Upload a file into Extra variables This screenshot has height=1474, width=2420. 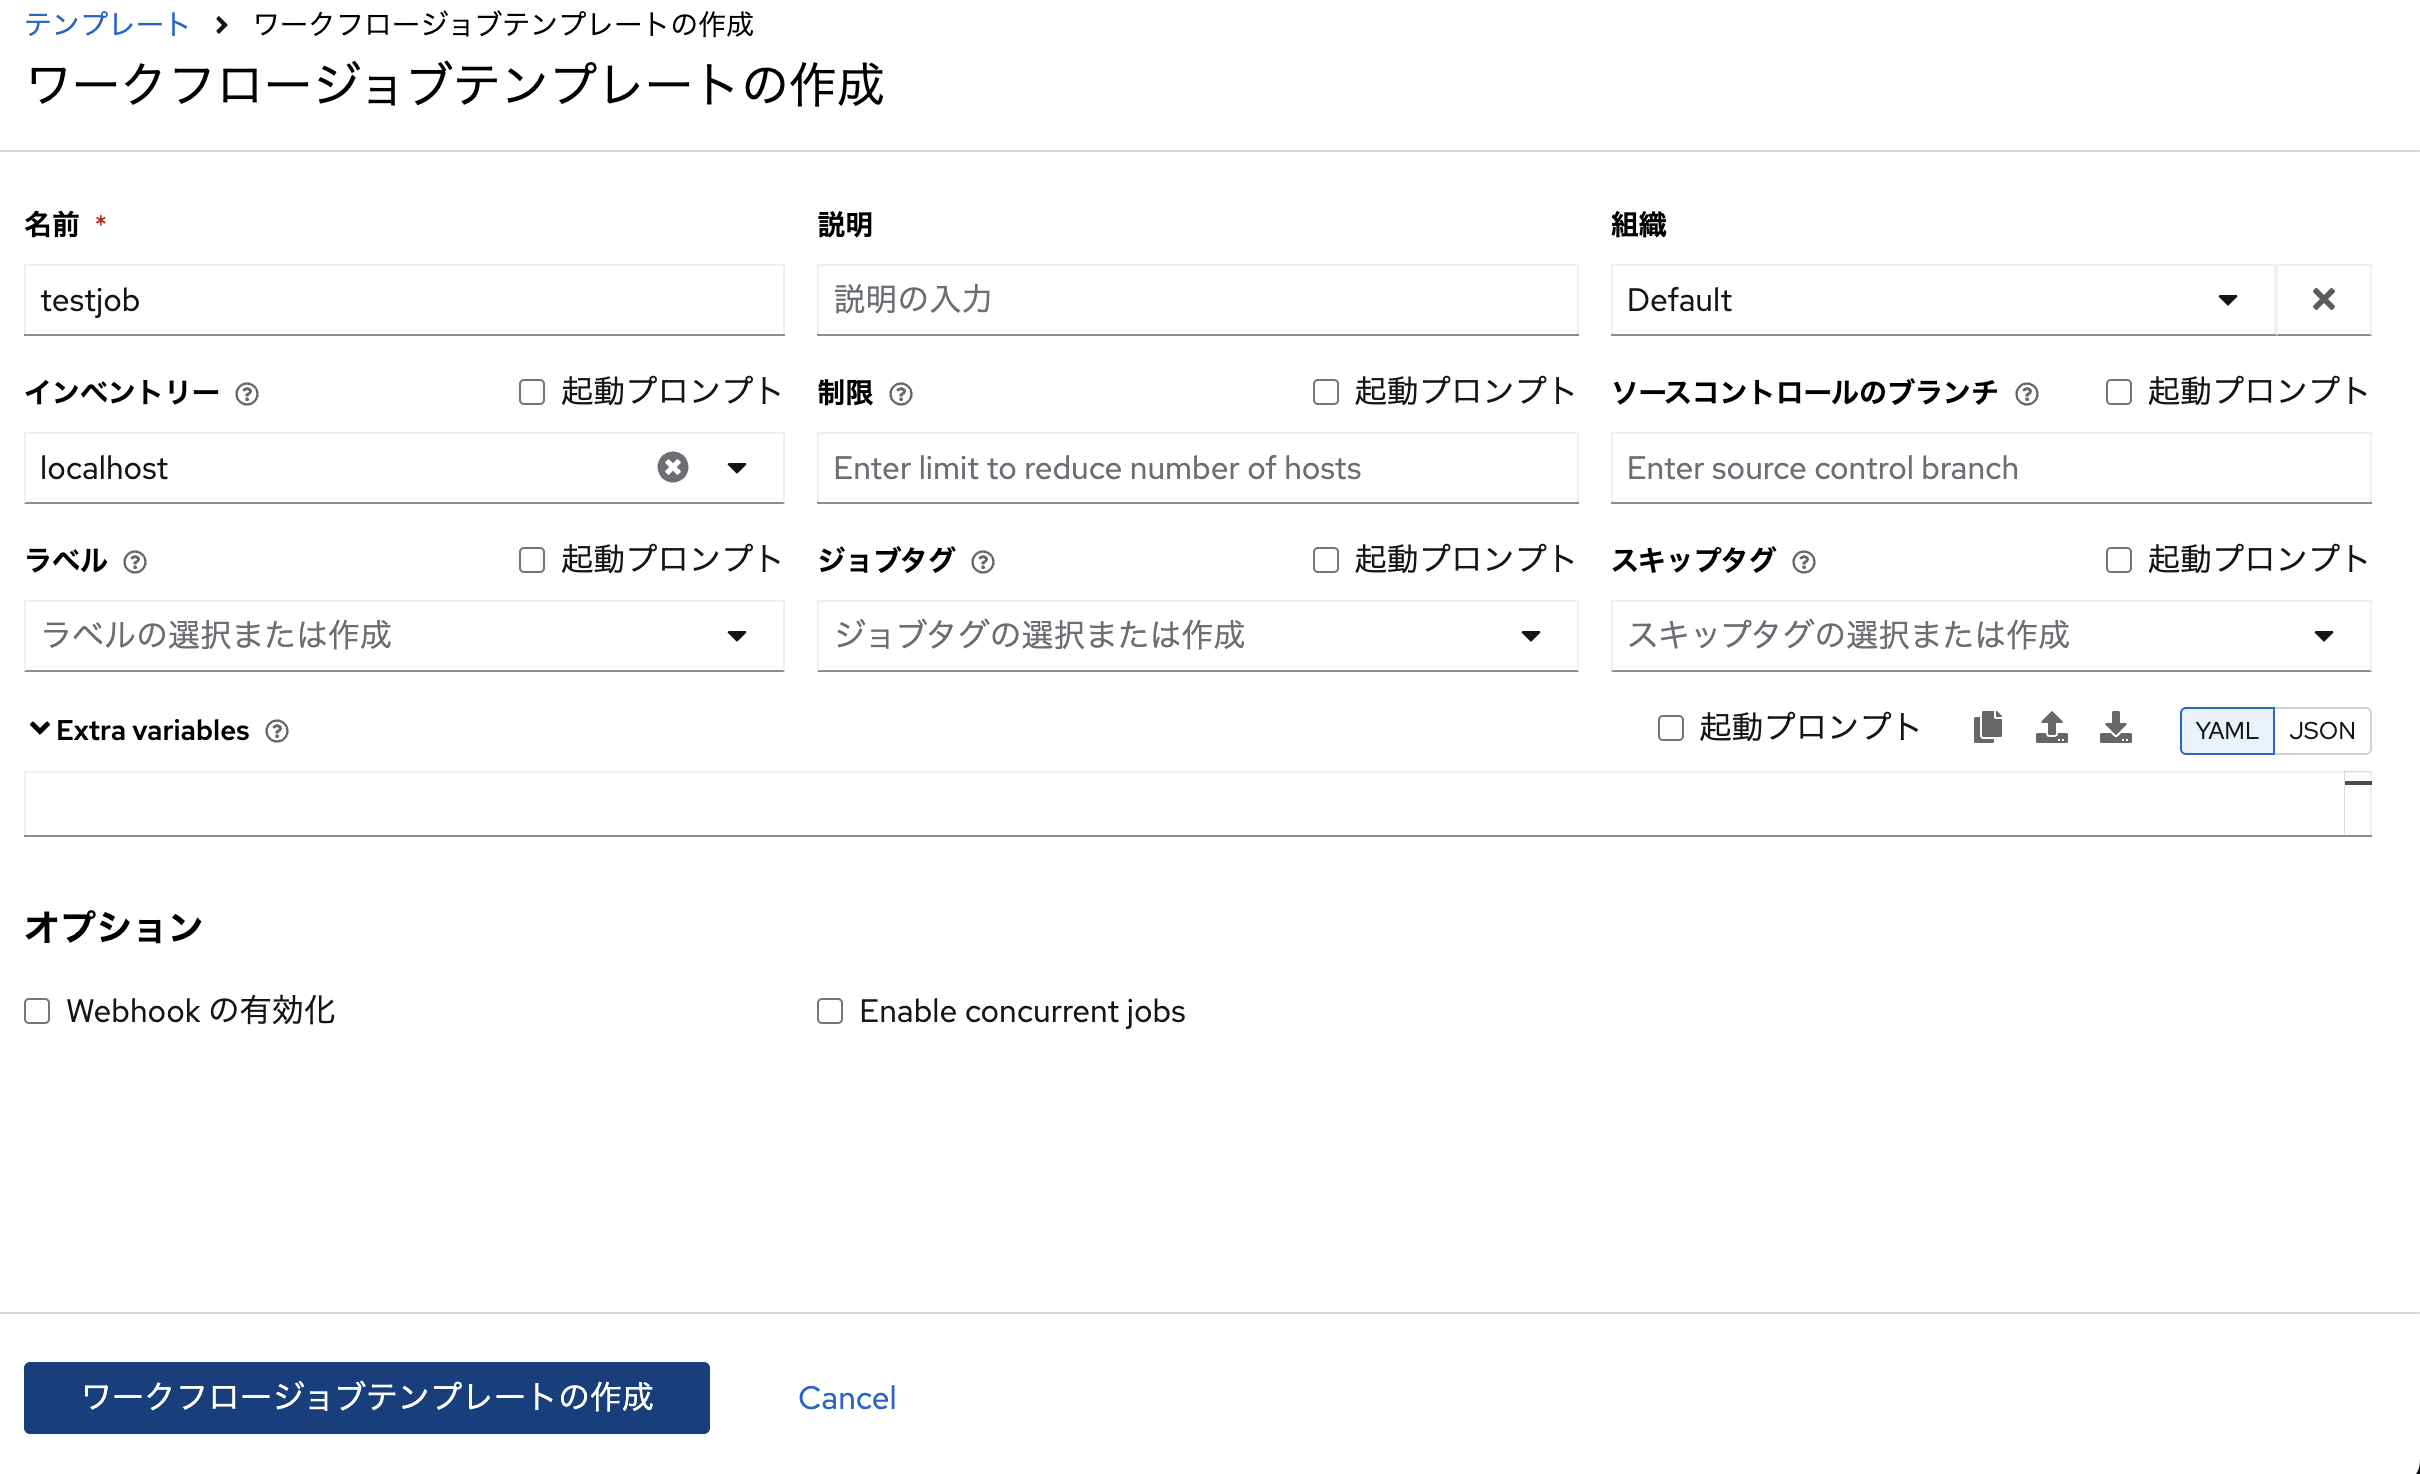point(2052,729)
